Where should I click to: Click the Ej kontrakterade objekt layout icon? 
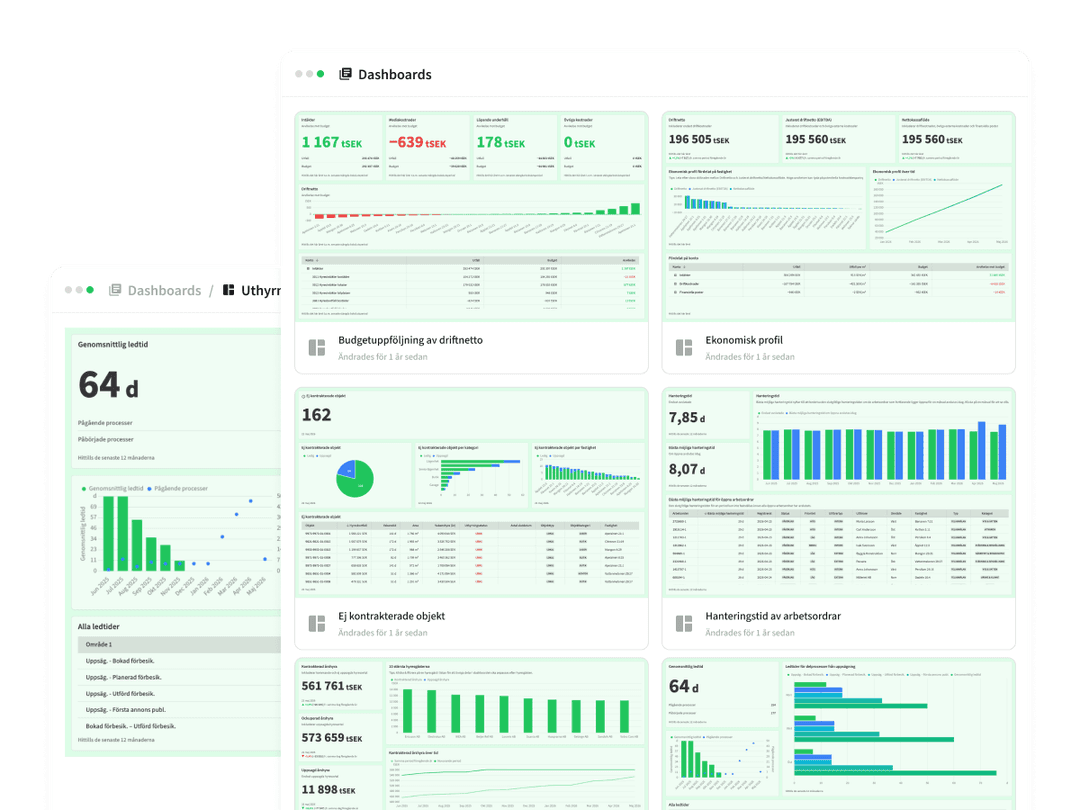[317, 624]
